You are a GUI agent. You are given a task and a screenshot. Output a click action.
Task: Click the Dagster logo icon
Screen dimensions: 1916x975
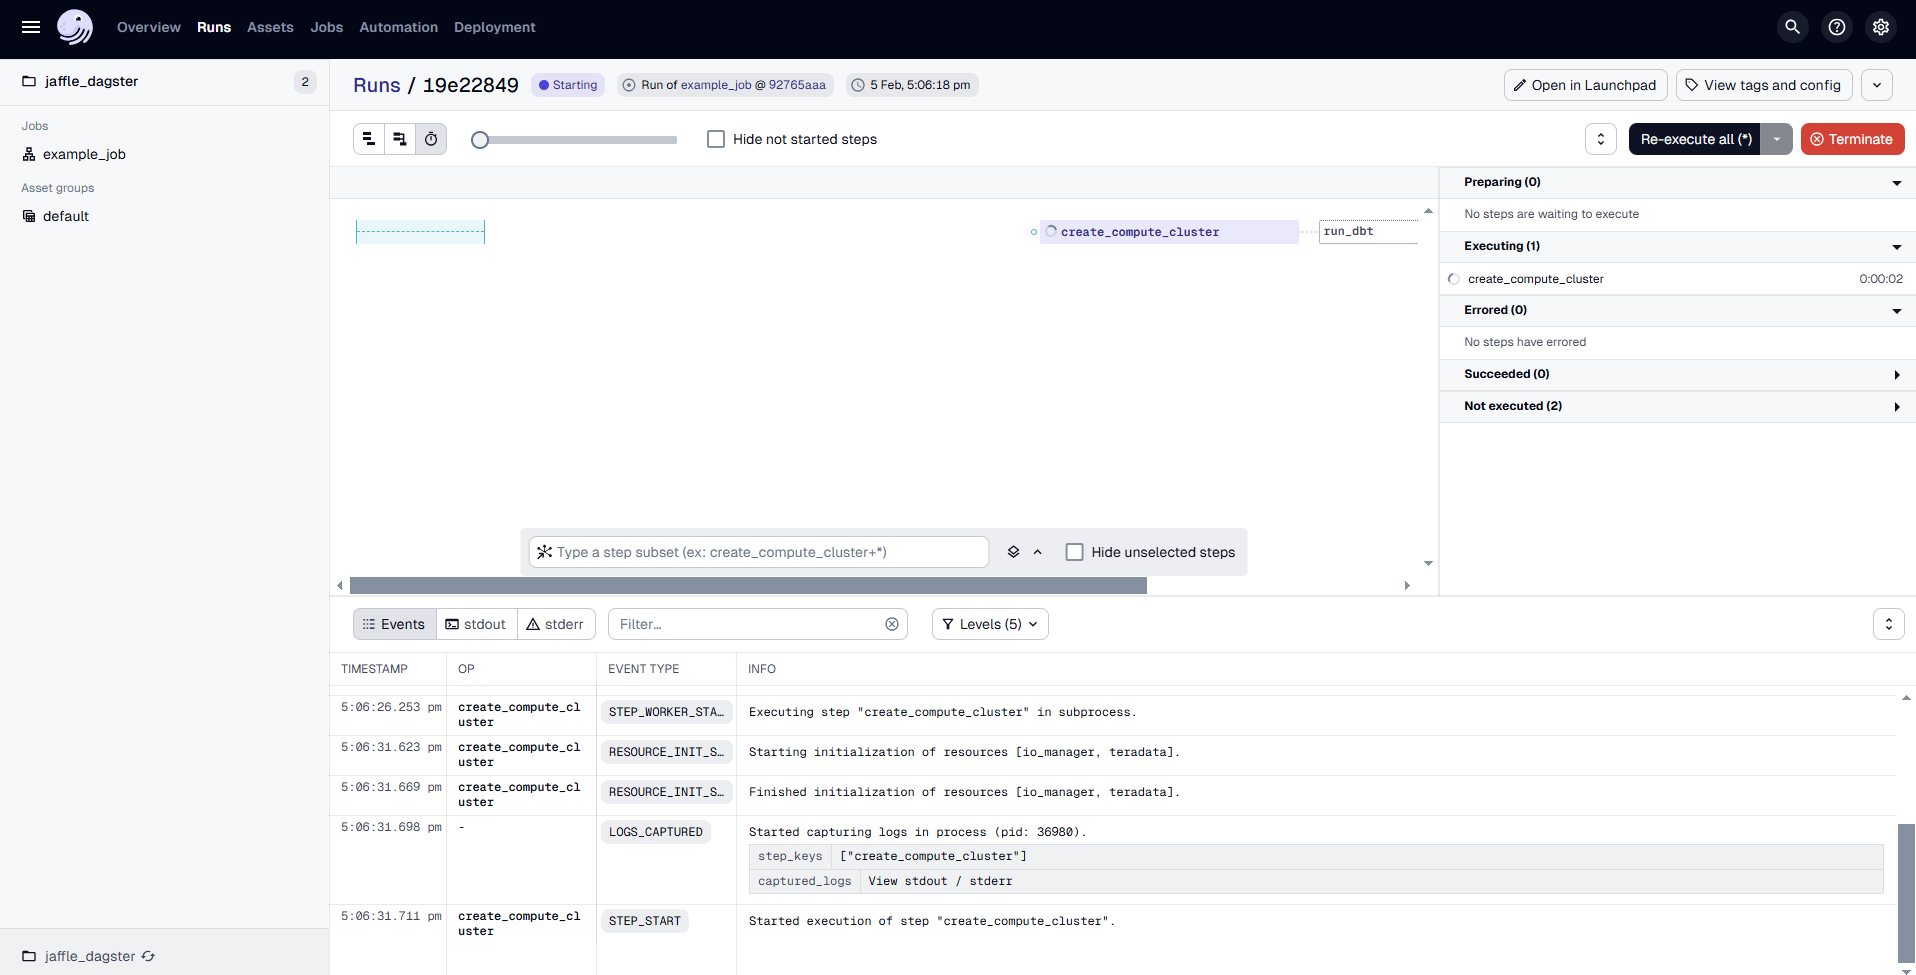point(75,27)
